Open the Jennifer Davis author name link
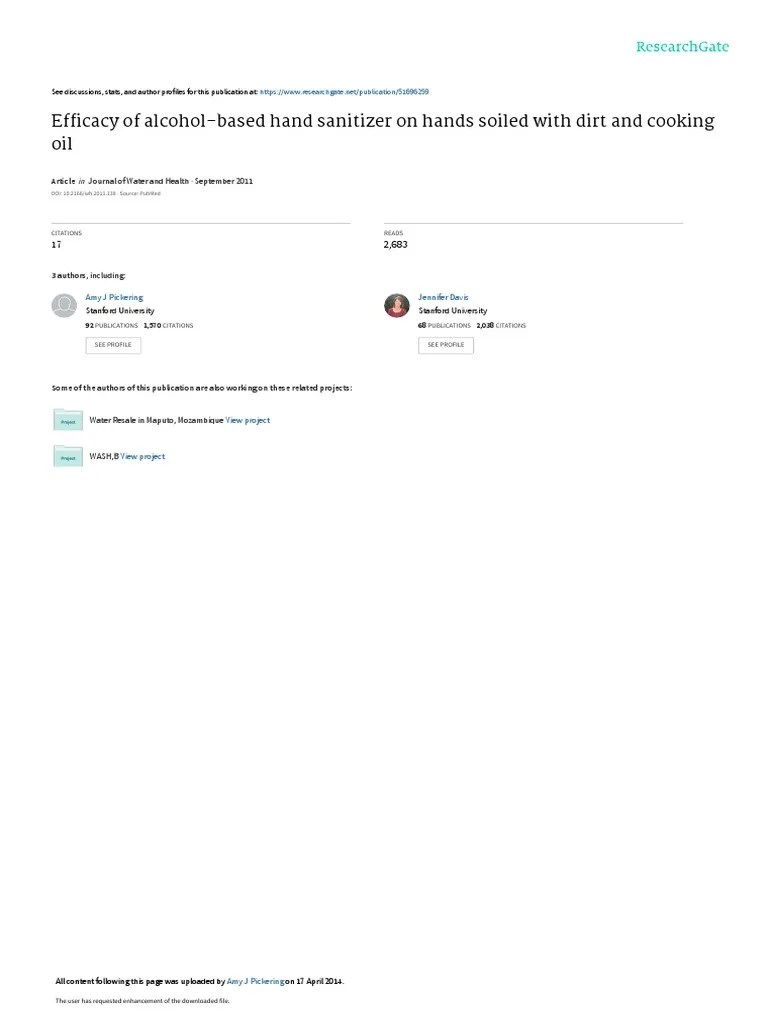This screenshot has height=1024, width=768. pos(443,297)
